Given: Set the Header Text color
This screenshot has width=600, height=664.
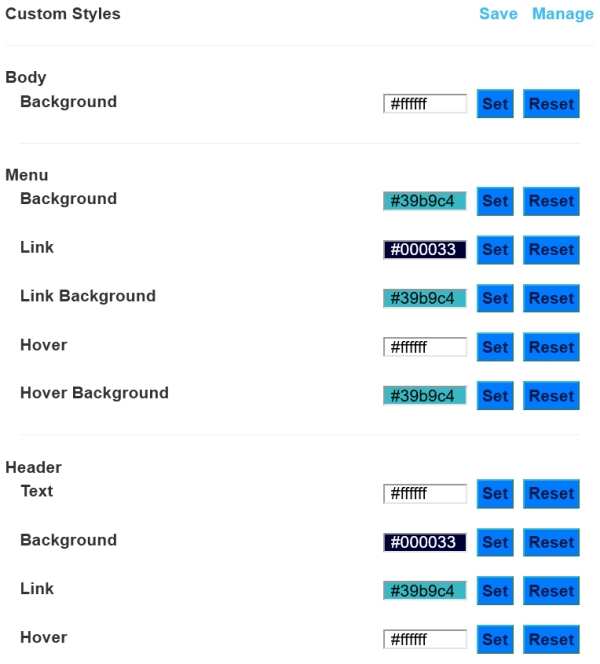Looking at the screenshot, I should coord(495,494).
